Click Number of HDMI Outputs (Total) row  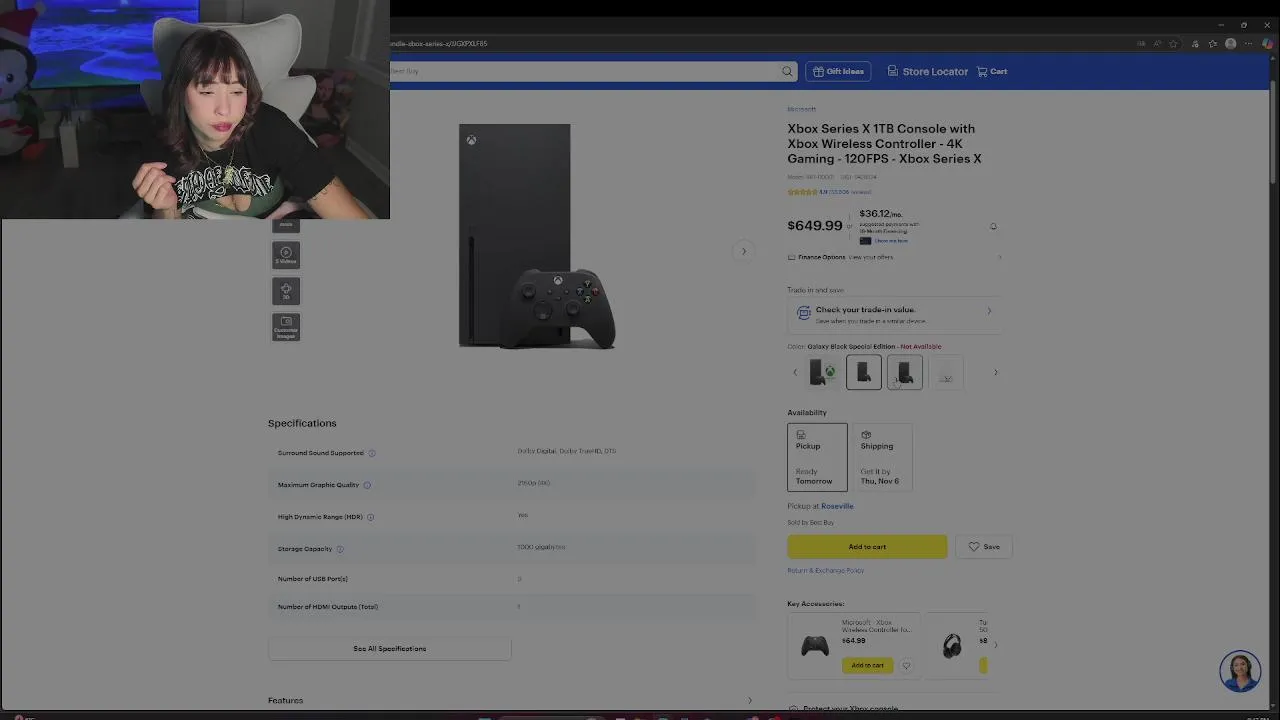511,607
